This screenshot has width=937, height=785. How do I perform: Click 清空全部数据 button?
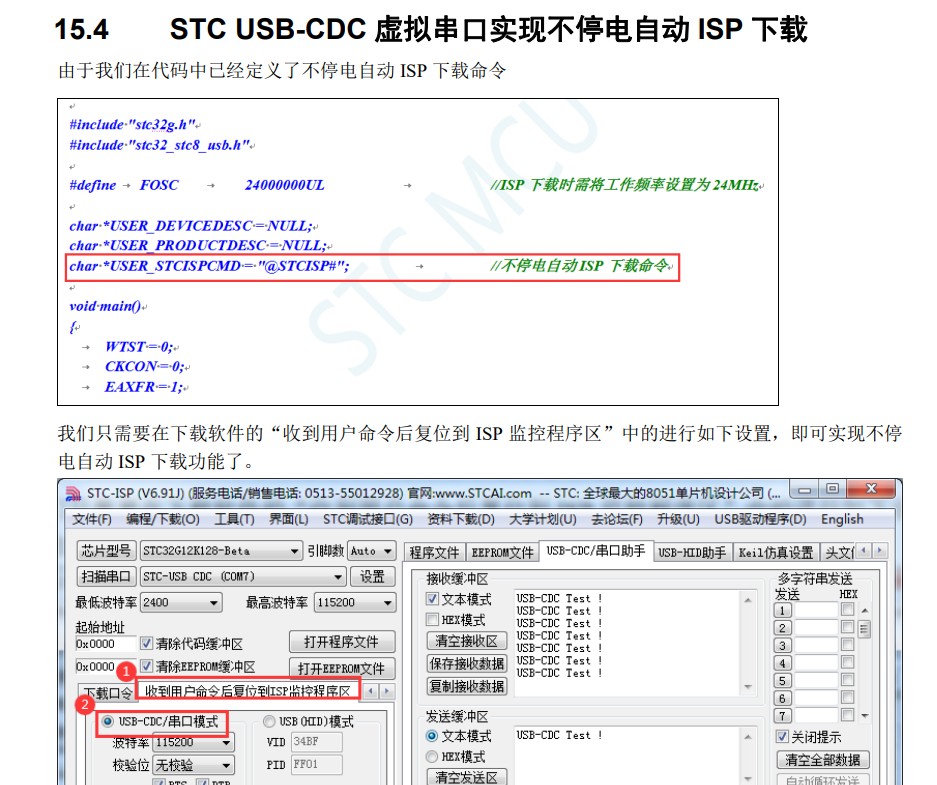[x=822, y=760]
